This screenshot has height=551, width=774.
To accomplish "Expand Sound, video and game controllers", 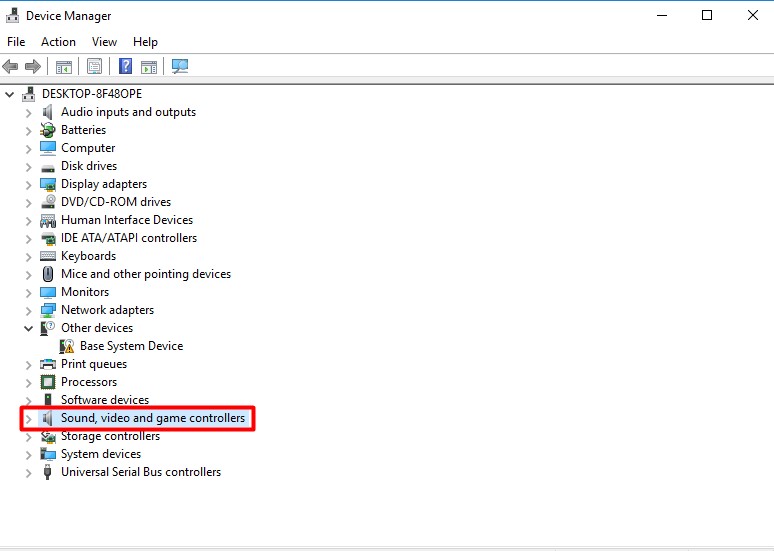I will (x=29, y=419).
